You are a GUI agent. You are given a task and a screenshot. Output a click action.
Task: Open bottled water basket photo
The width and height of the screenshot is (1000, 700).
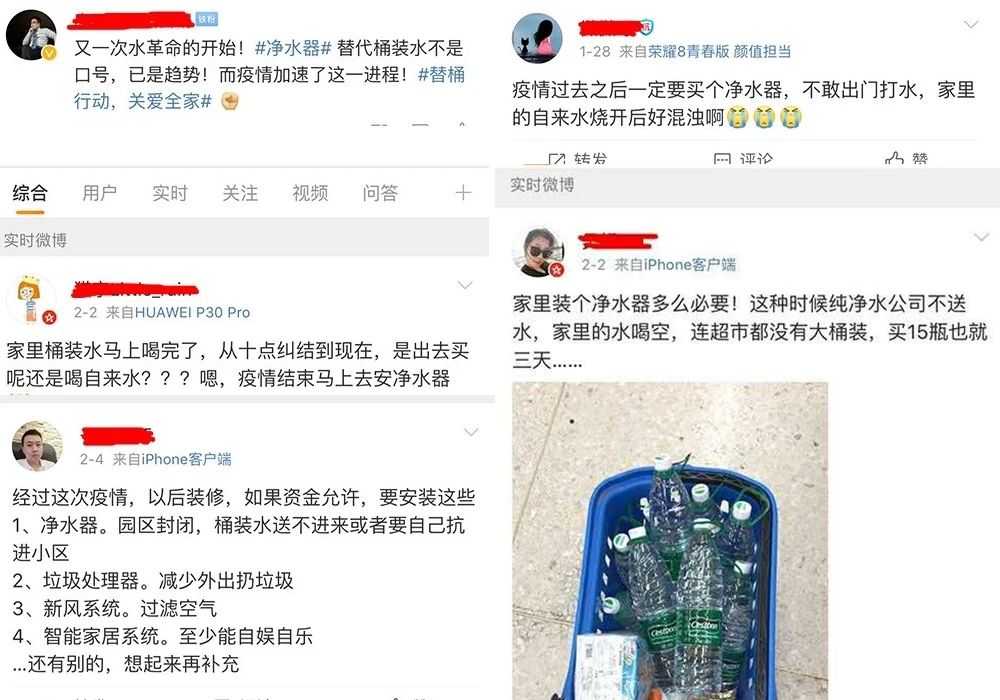tap(670, 541)
